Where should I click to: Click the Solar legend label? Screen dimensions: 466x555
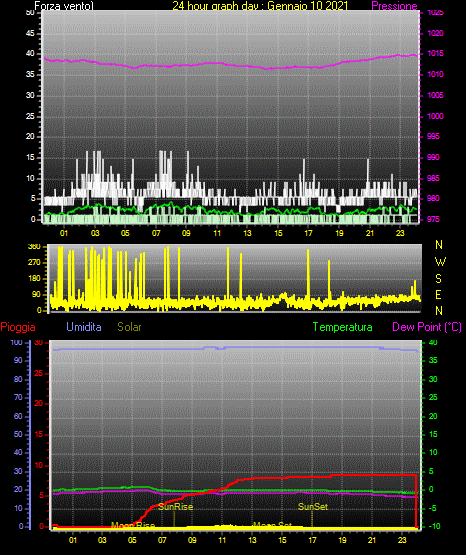click(129, 327)
